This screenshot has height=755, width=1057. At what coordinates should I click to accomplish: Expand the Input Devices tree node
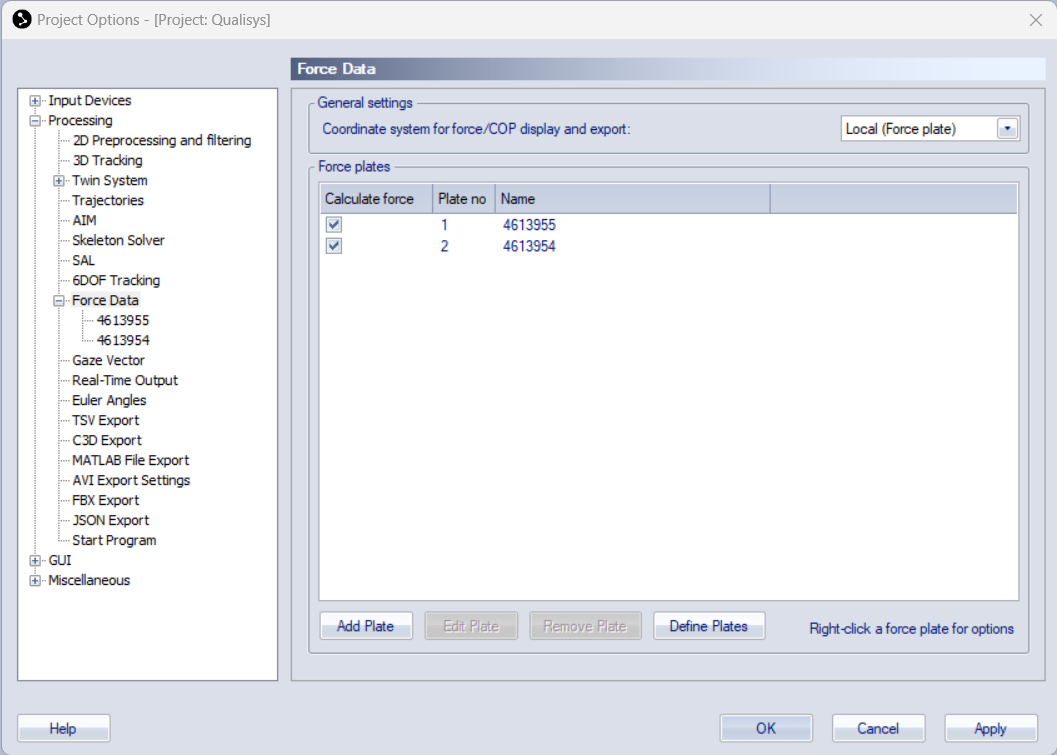click(x=36, y=101)
